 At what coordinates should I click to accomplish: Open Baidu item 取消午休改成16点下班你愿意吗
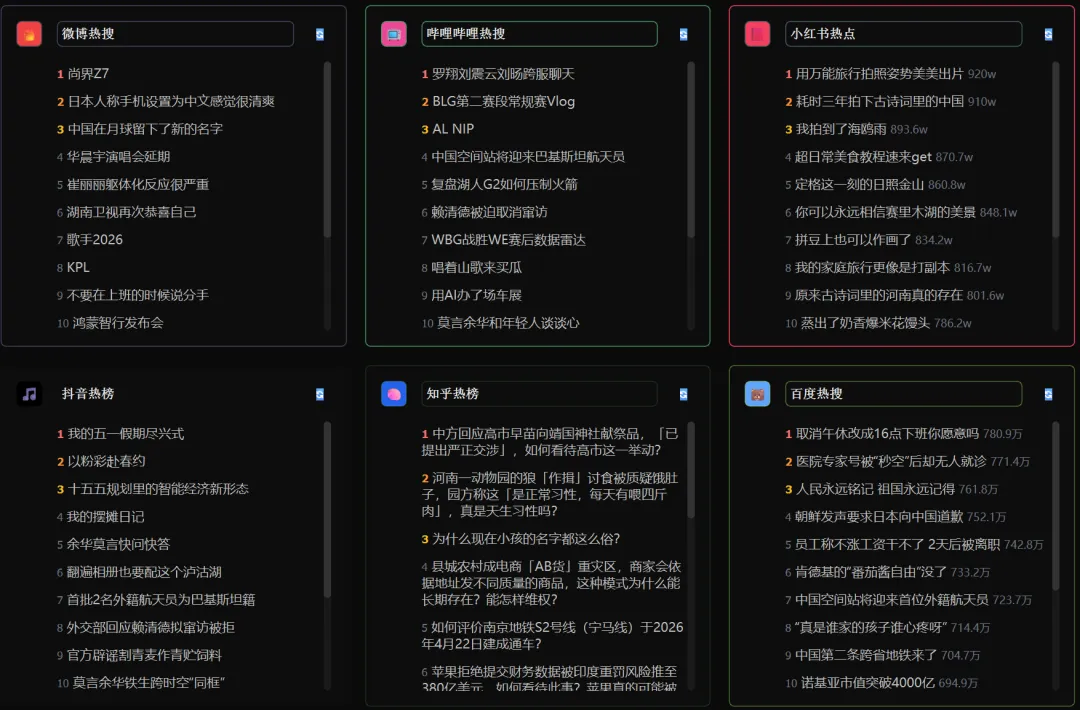point(887,433)
